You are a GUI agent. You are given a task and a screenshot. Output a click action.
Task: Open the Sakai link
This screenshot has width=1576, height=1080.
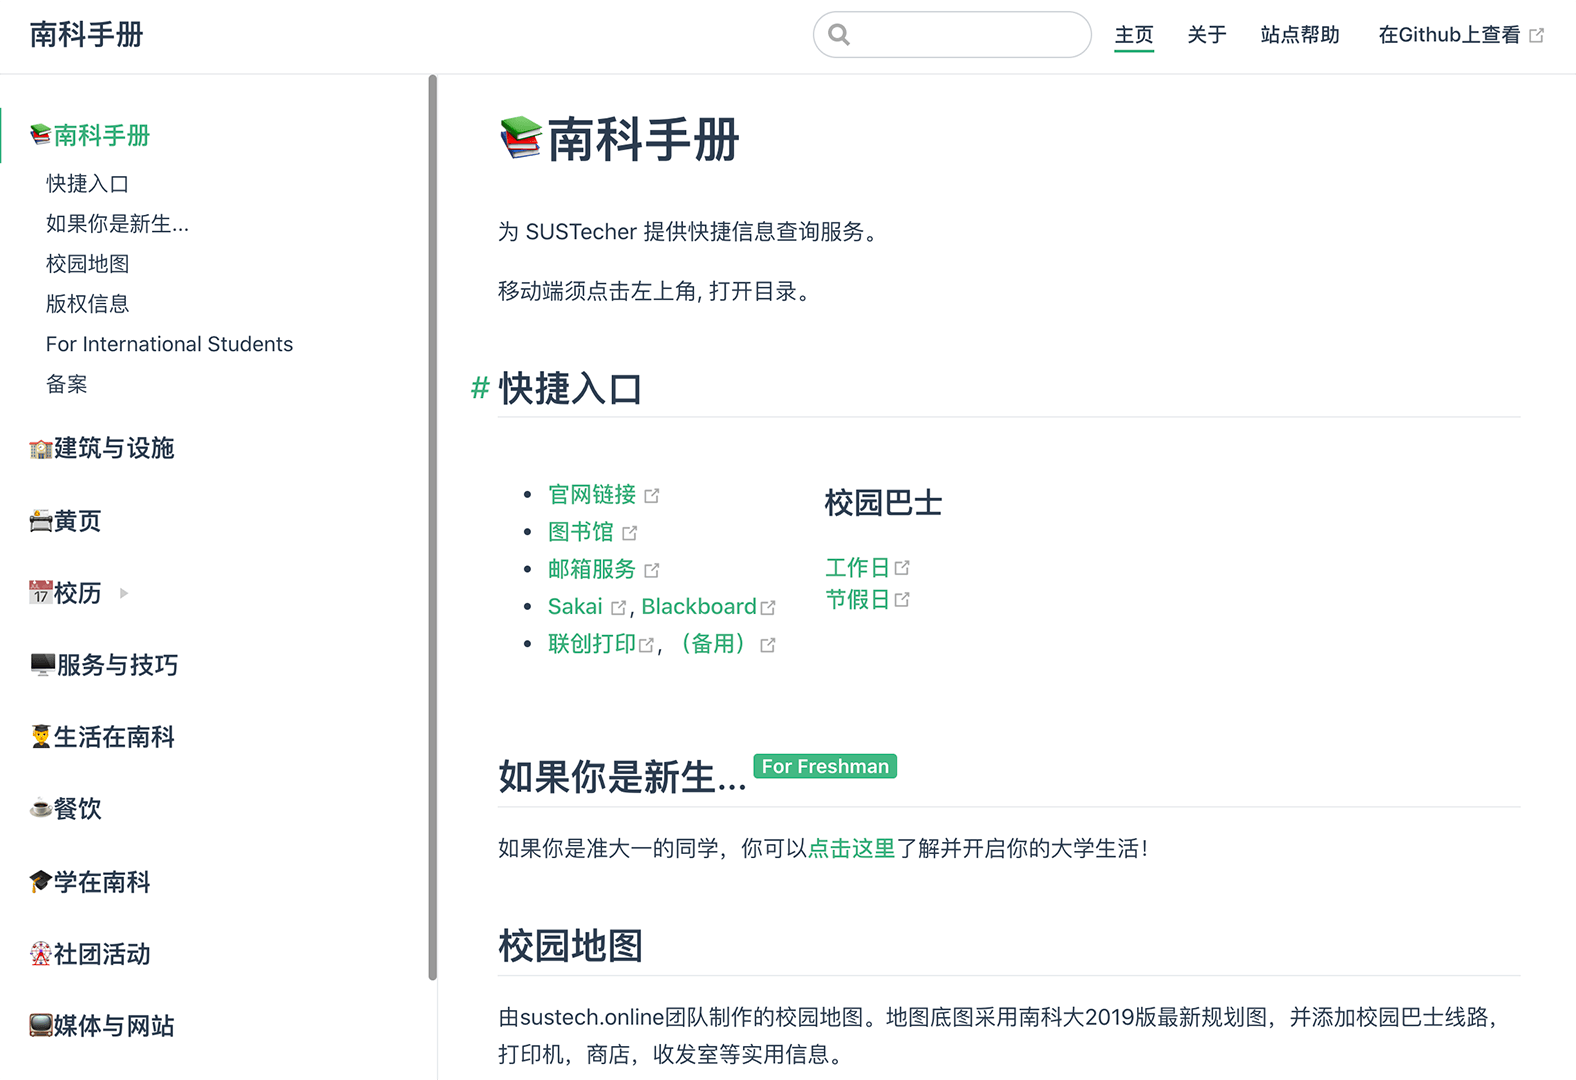[x=575, y=606]
